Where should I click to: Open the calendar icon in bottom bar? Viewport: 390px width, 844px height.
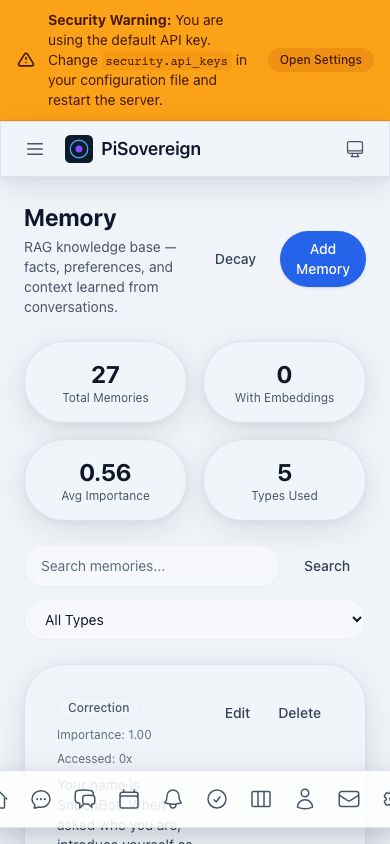click(x=129, y=799)
